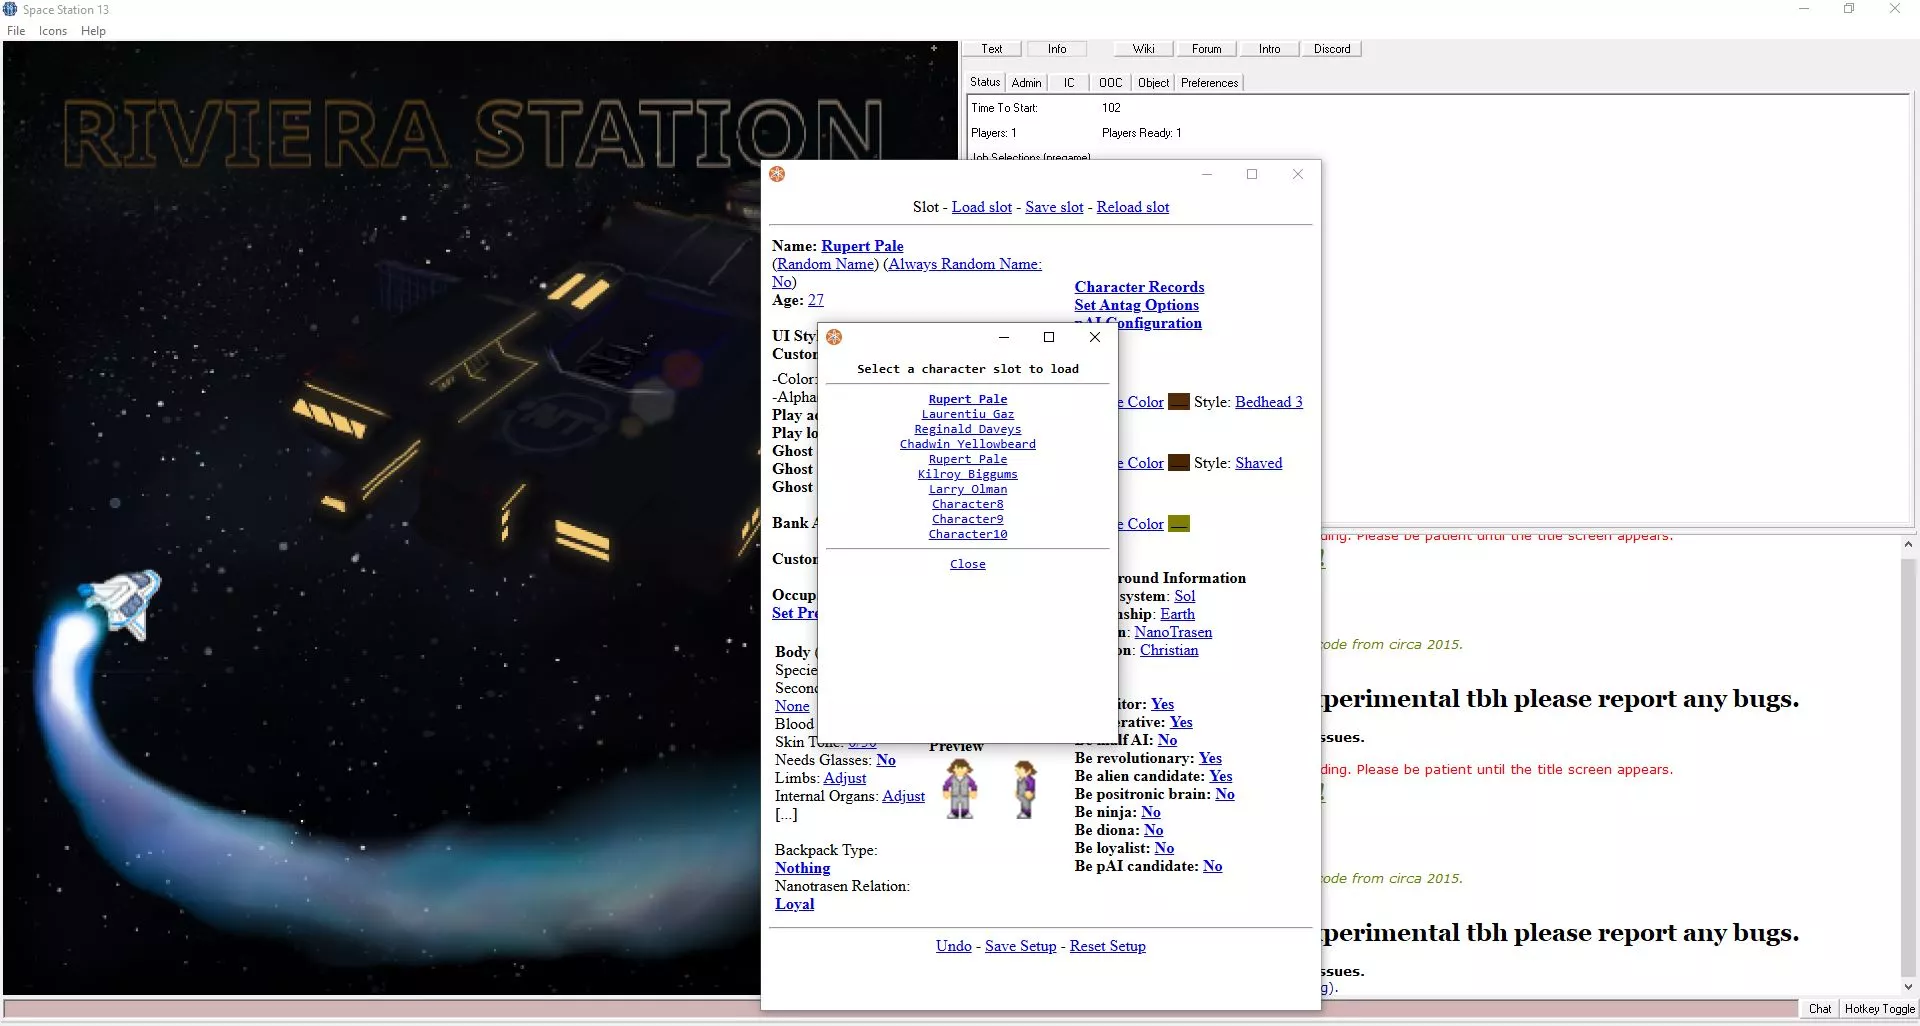The image size is (1920, 1026).
Task: Load the Chadwin Yellowbeard slot
Action: 968,444
